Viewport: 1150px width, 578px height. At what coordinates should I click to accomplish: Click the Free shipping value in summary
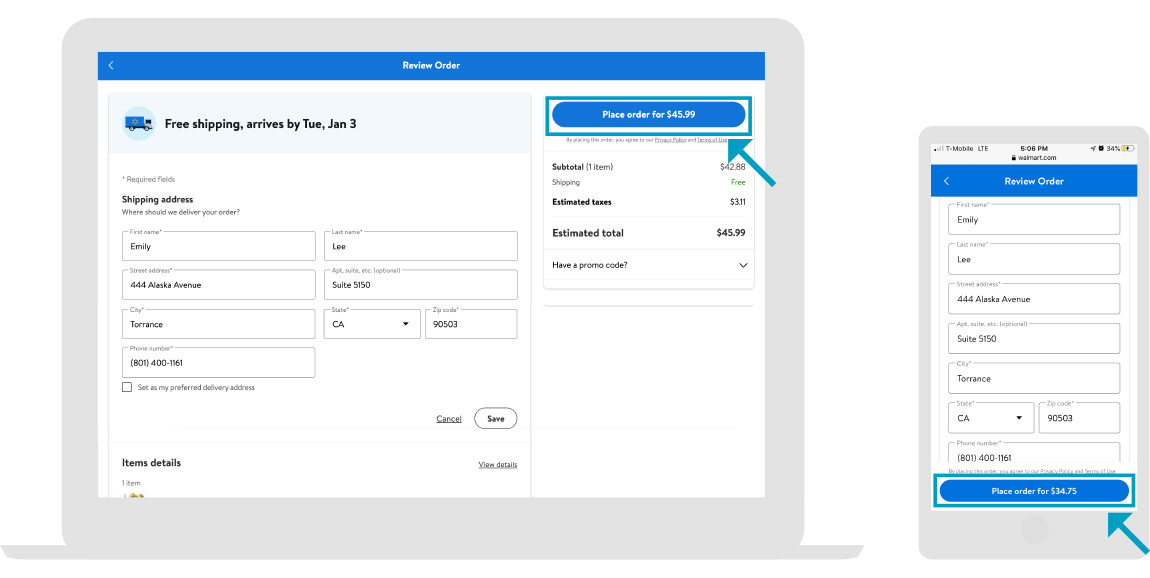click(x=739, y=183)
